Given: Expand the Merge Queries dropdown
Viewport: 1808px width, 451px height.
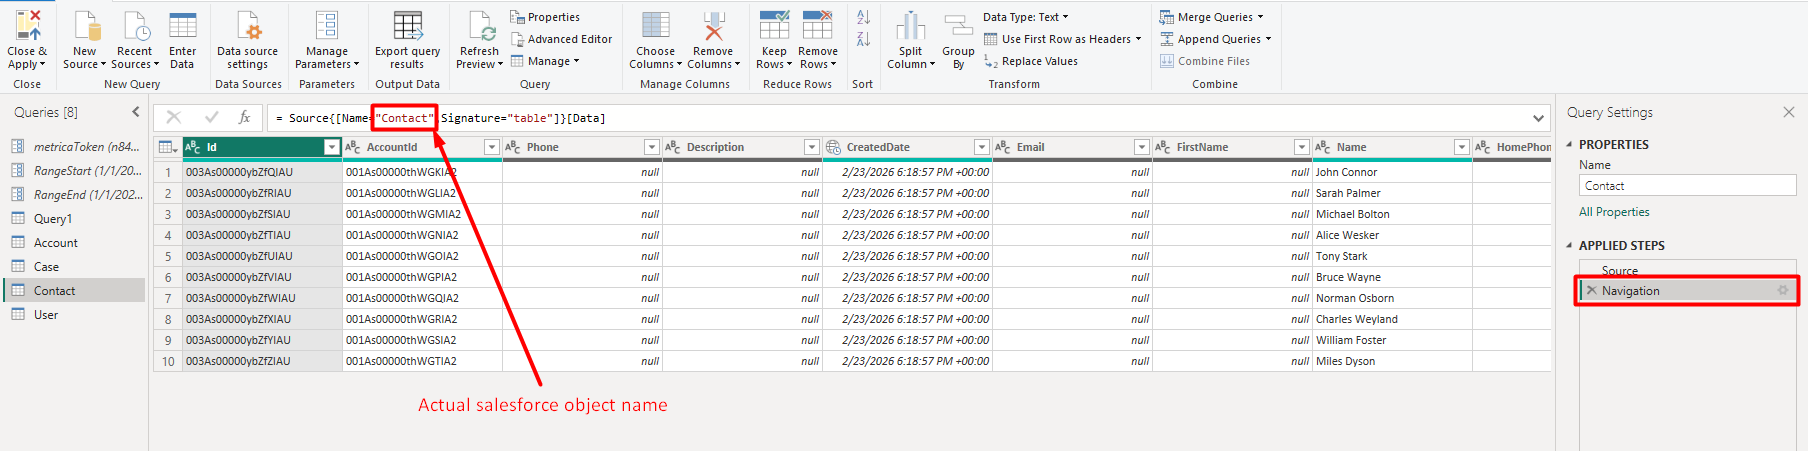Looking at the screenshot, I should coord(1260,17).
